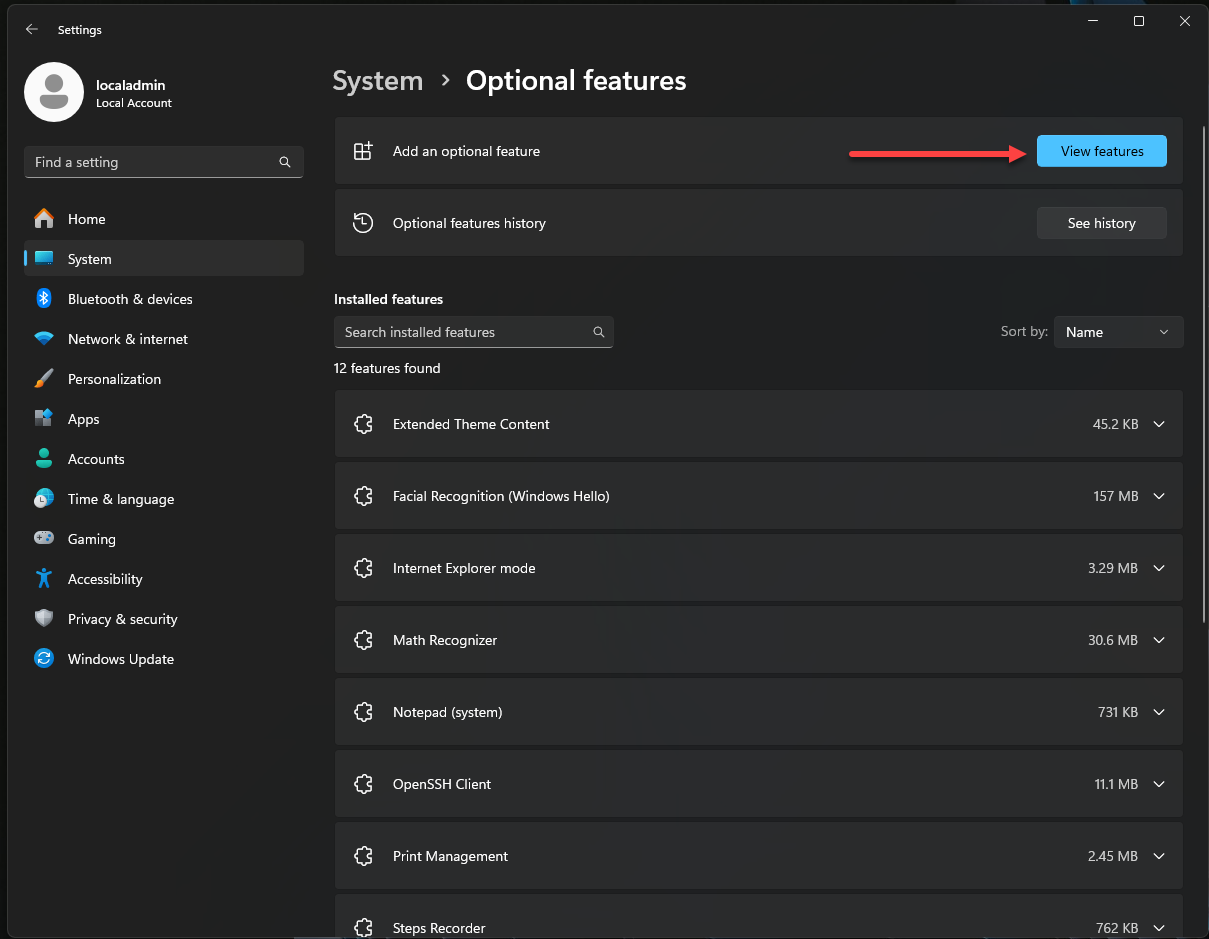The width and height of the screenshot is (1209, 939).
Task: Expand Facial Recognition (Windows Hello) details
Action: [1159, 496]
